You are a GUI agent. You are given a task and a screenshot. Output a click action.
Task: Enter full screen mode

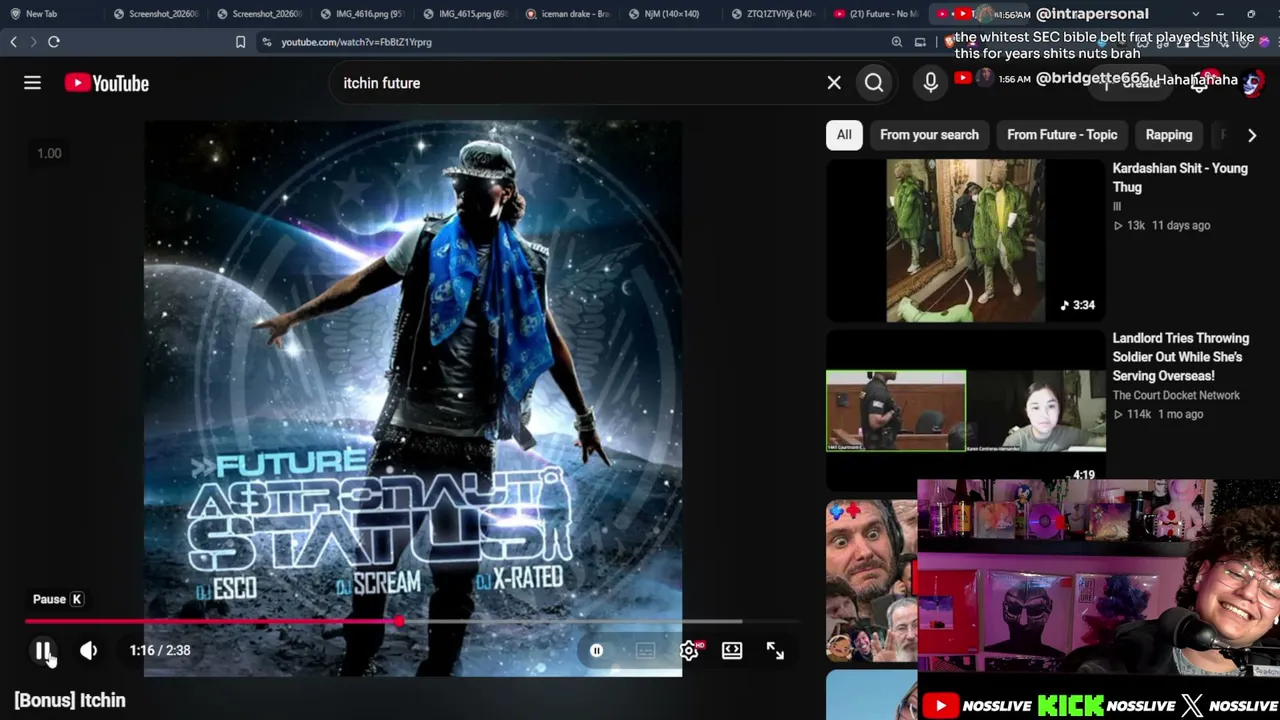coord(775,651)
